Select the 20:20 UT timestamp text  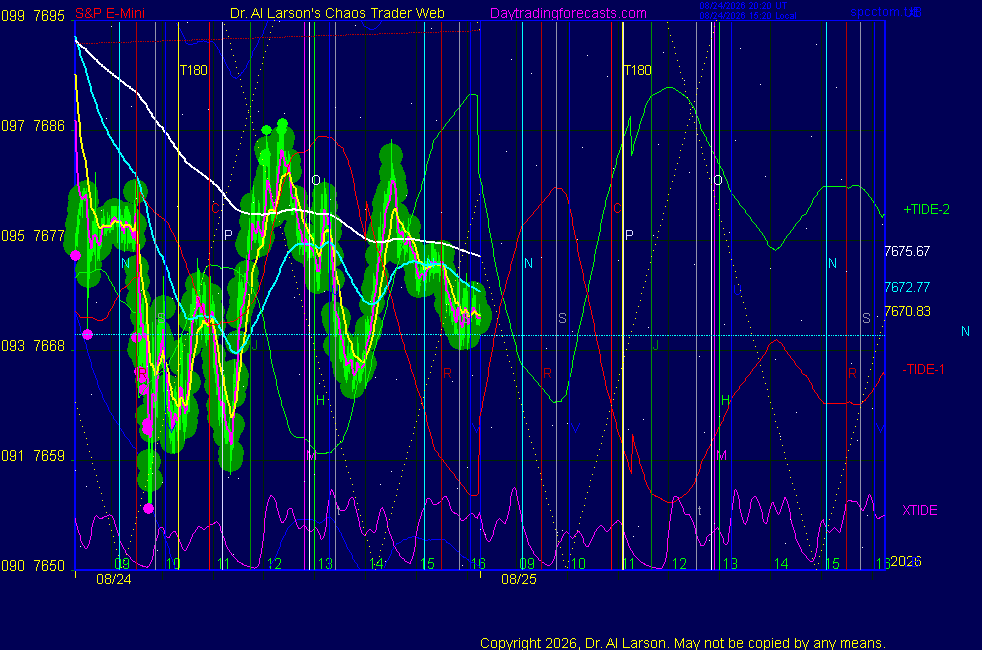(743, 6)
